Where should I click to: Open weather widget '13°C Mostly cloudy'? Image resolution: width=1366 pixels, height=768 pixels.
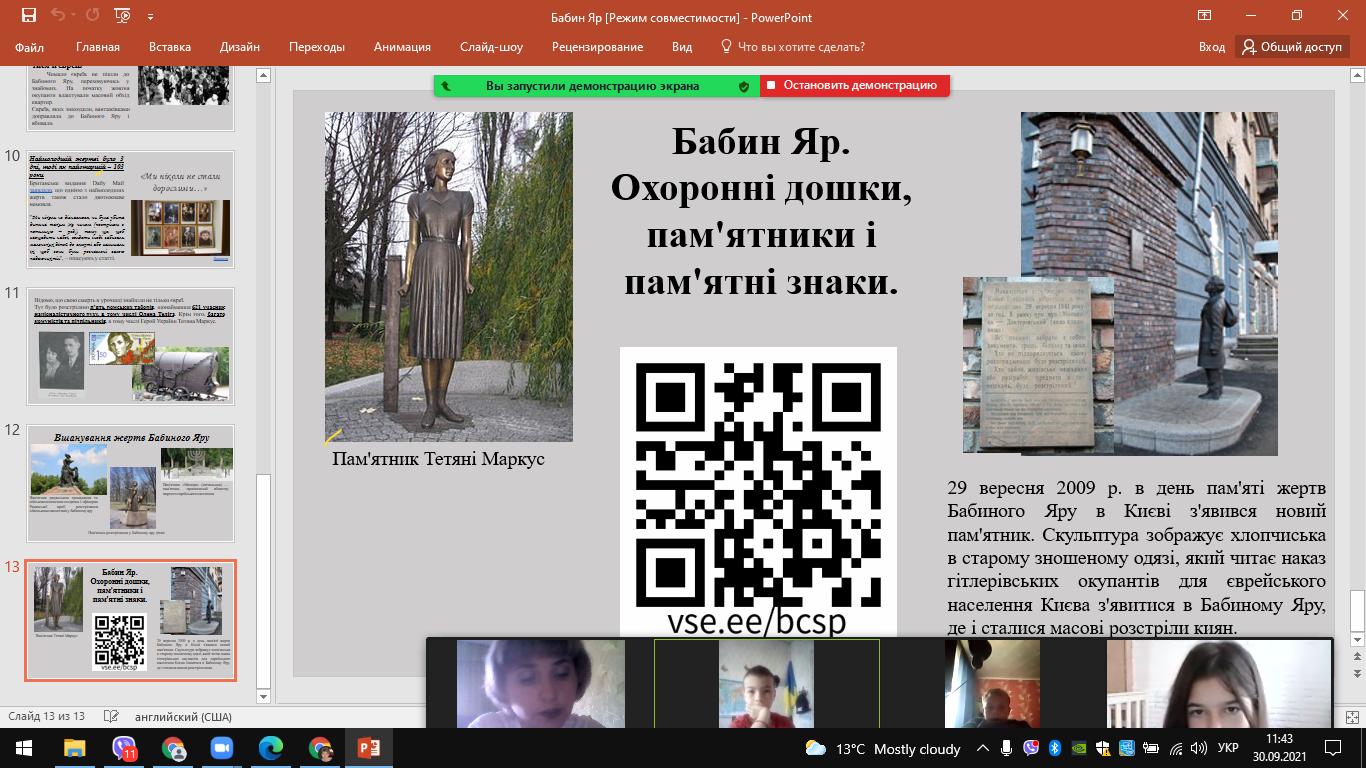[x=884, y=748]
